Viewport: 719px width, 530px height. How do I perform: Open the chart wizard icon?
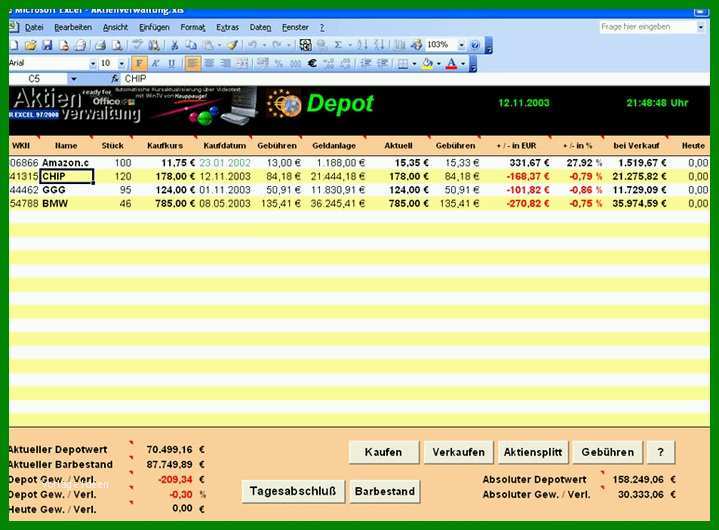click(x=399, y=45)
